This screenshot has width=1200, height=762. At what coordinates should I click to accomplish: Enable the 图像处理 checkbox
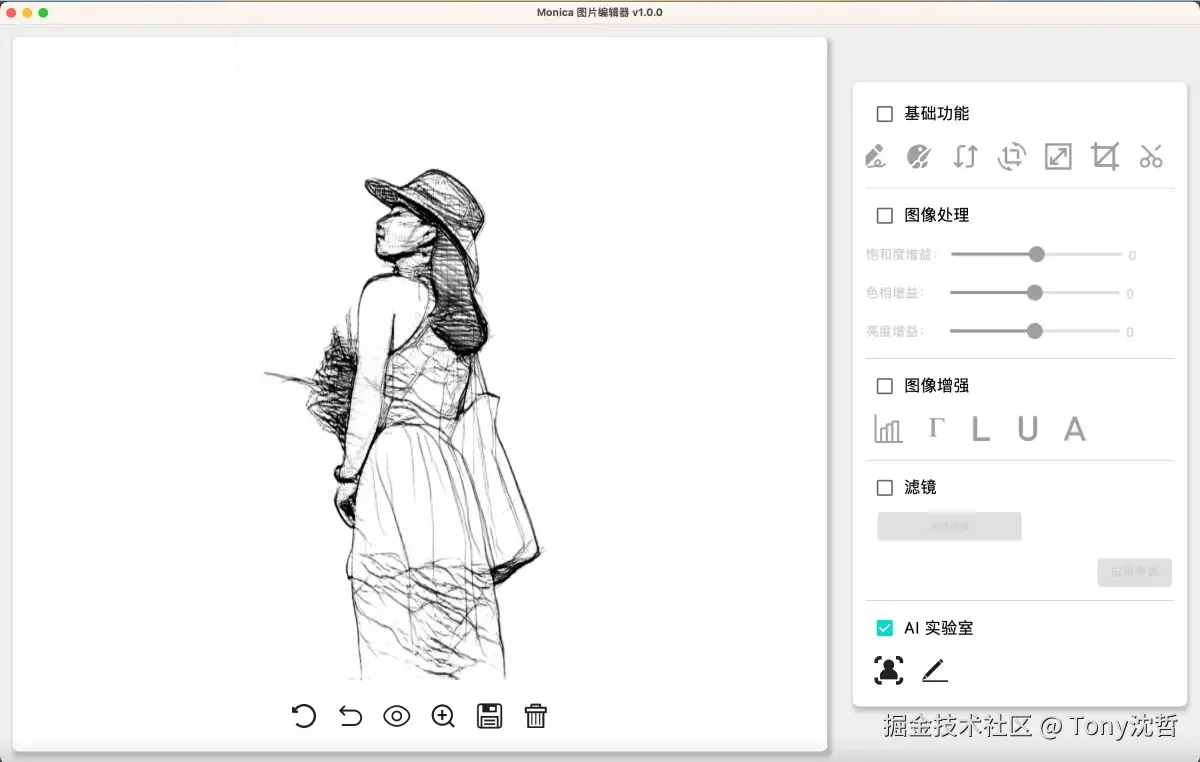point(885,215)
